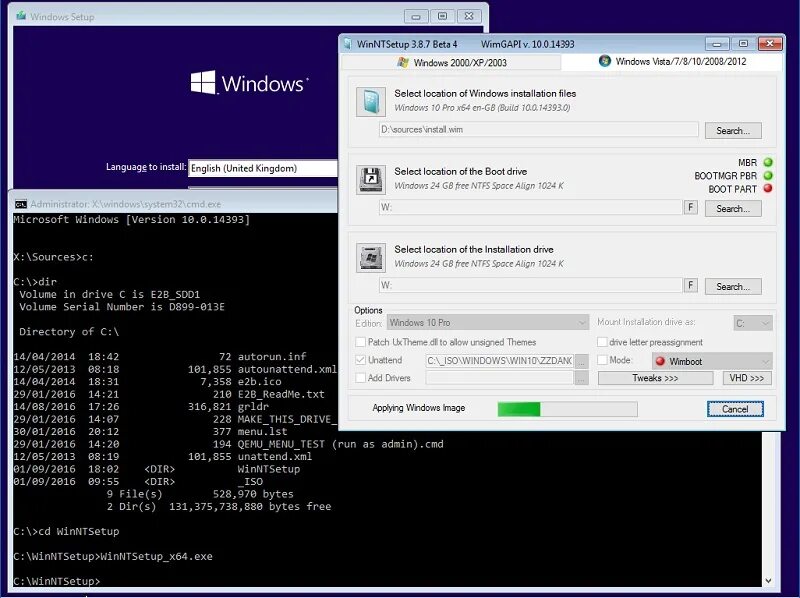Click the F format button for Boot drive

pyautogui.click(x=690, y=207)
